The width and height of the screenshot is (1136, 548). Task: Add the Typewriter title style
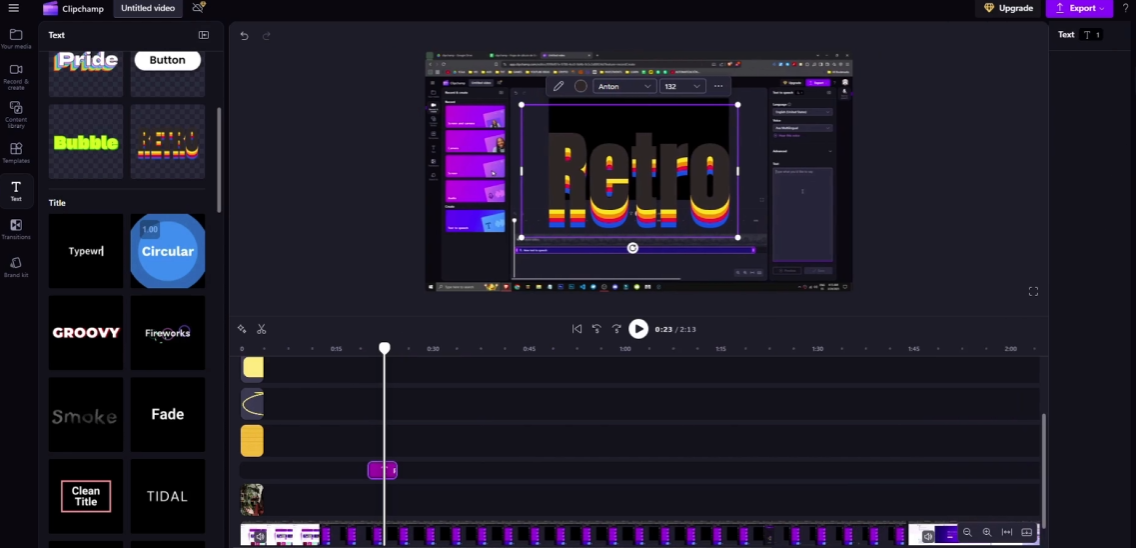click(85, 251)
